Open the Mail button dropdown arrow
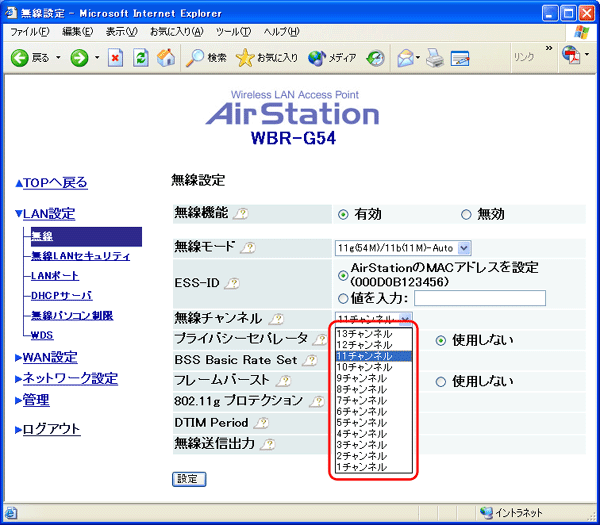The height and width of the screenshot is (525, 600). tap(418, 58)
